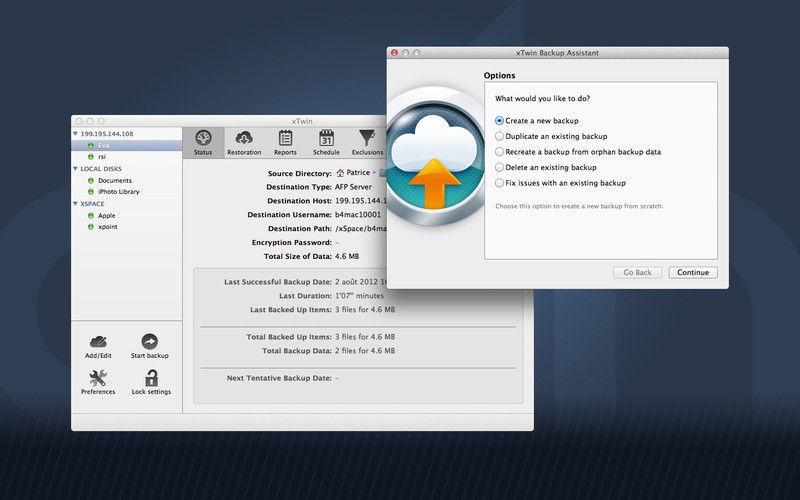Collapse the XSPACE group

tap(76, 204)
